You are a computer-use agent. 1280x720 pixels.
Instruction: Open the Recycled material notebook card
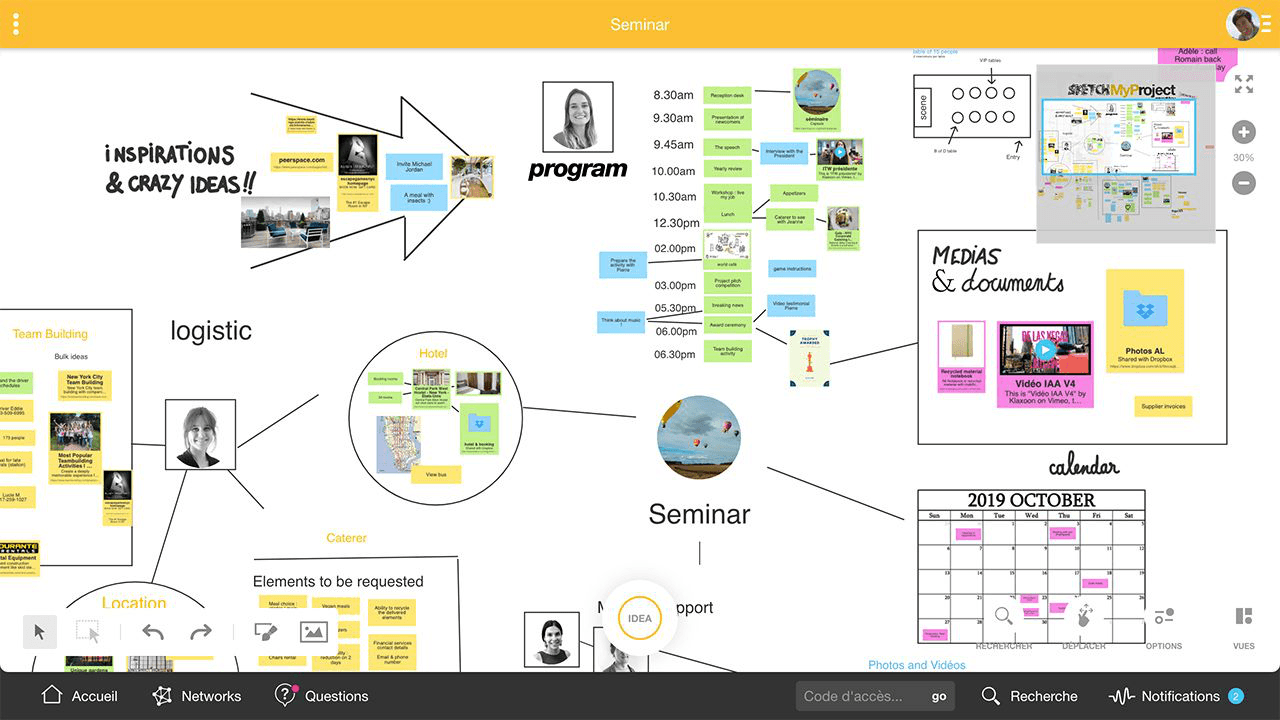(961, 356)
